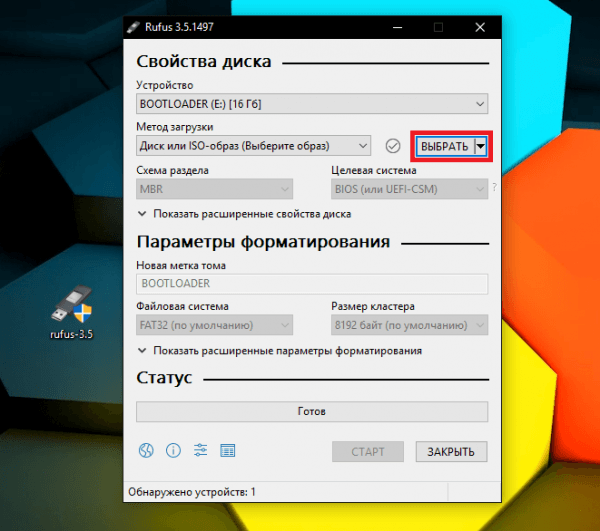The height and width of the screenshot is (531, 600).
Task: Open application settings sliders icon
Action: click(201, 450)
